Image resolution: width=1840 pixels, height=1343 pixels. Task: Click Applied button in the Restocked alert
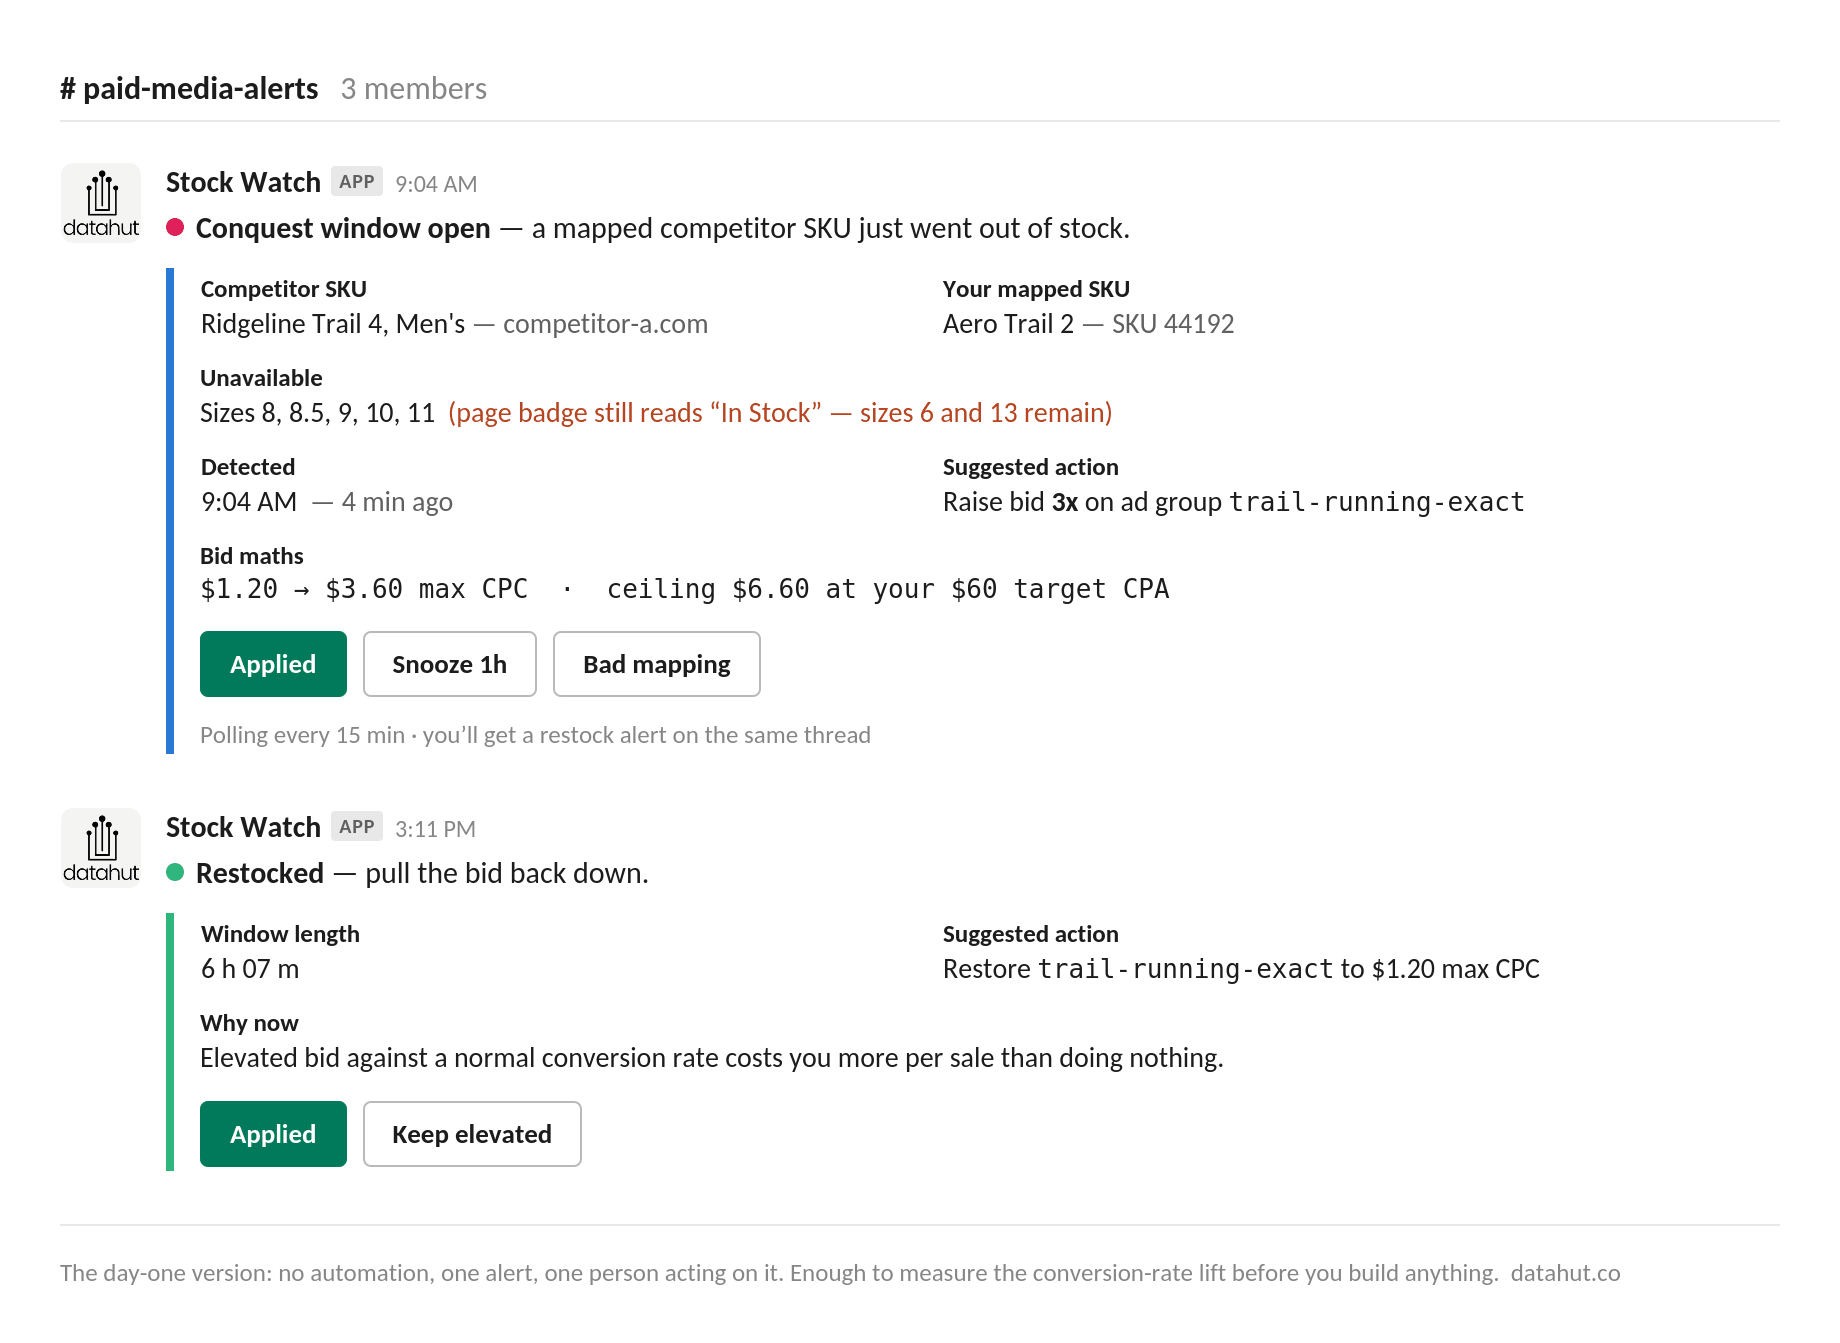273,1134
